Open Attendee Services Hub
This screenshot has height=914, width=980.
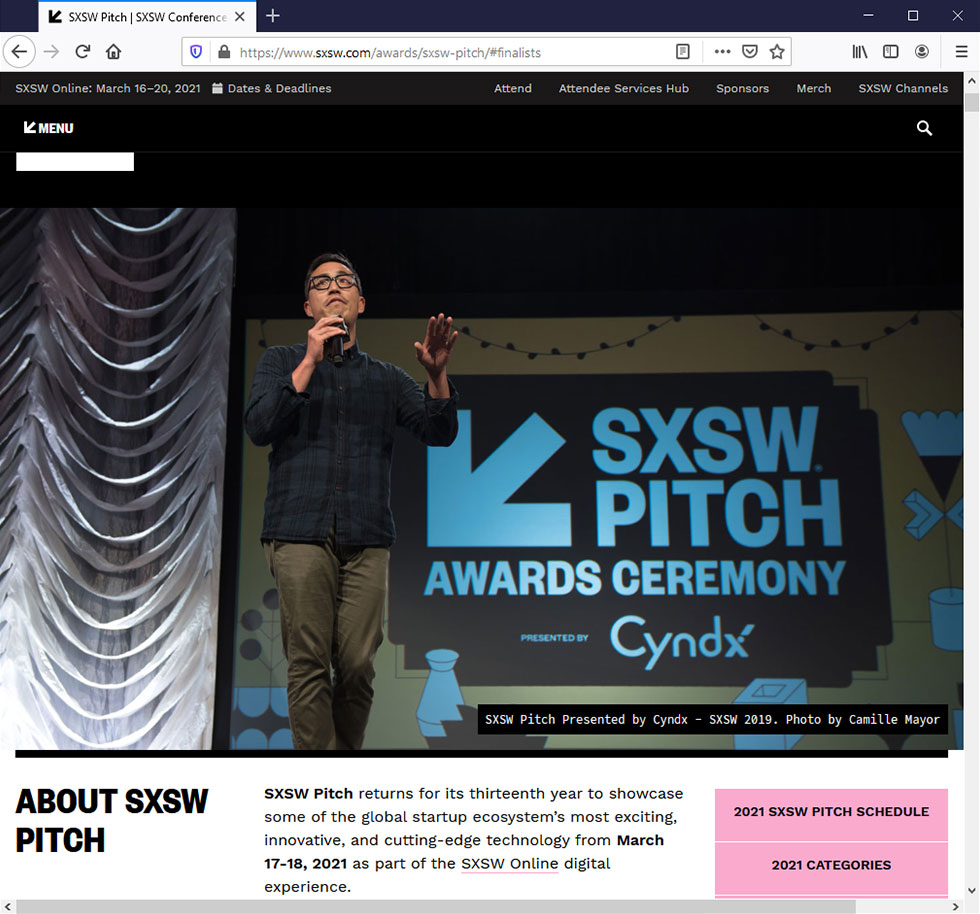tap(624, 88)
